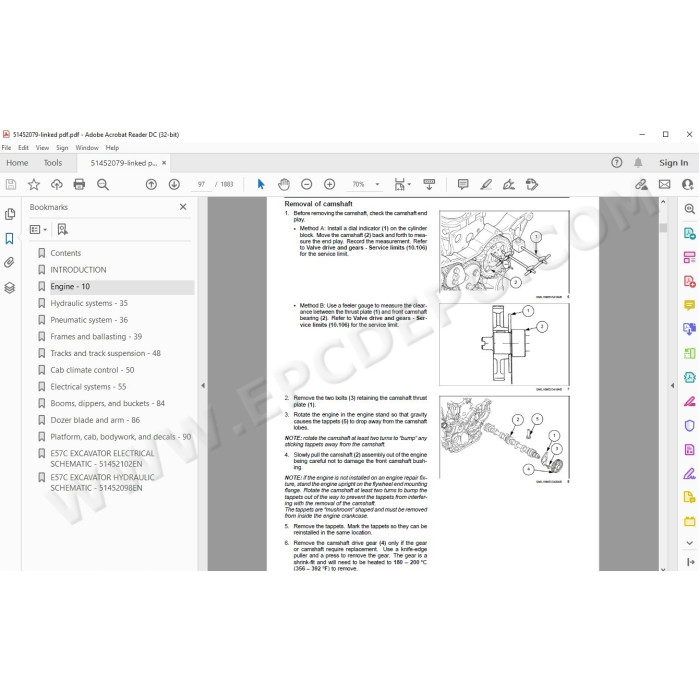
Task: Open the bookmark options dropdown
Action: [38, 229]
